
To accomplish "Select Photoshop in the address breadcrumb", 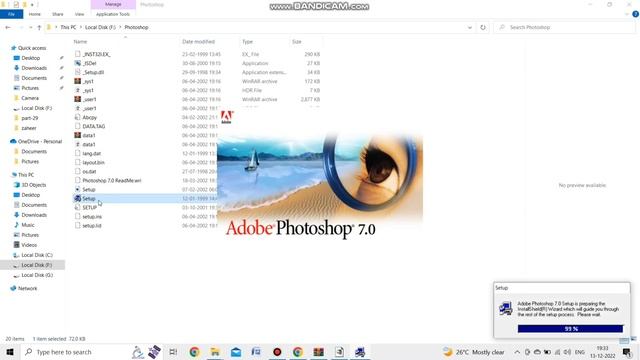I will pos(136,27).
